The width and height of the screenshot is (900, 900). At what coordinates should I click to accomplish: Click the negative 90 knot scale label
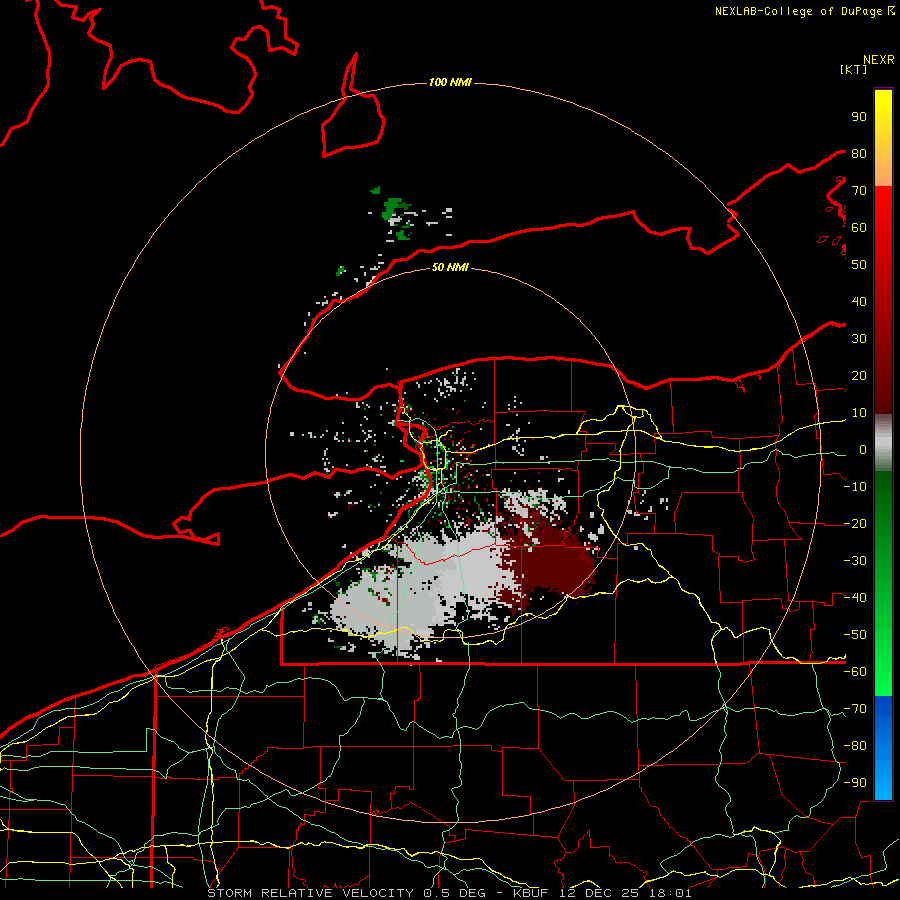click(x=855, y=783)
